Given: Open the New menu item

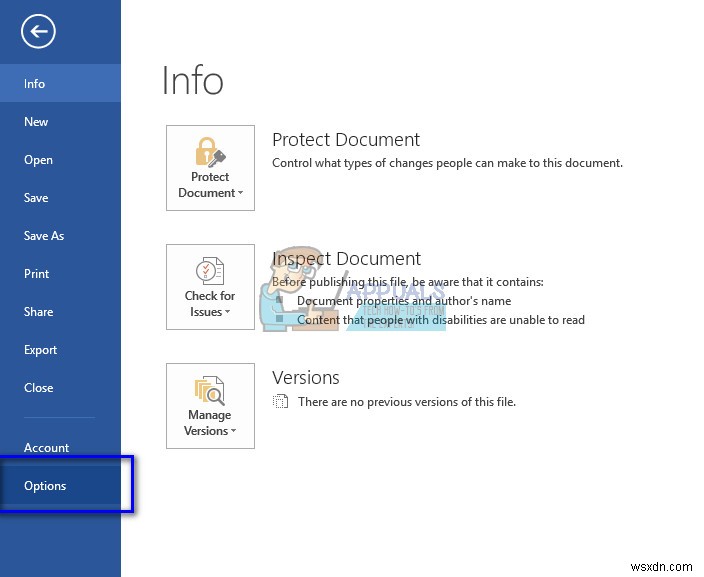Looking at the screenshot, I should (60, 122).
